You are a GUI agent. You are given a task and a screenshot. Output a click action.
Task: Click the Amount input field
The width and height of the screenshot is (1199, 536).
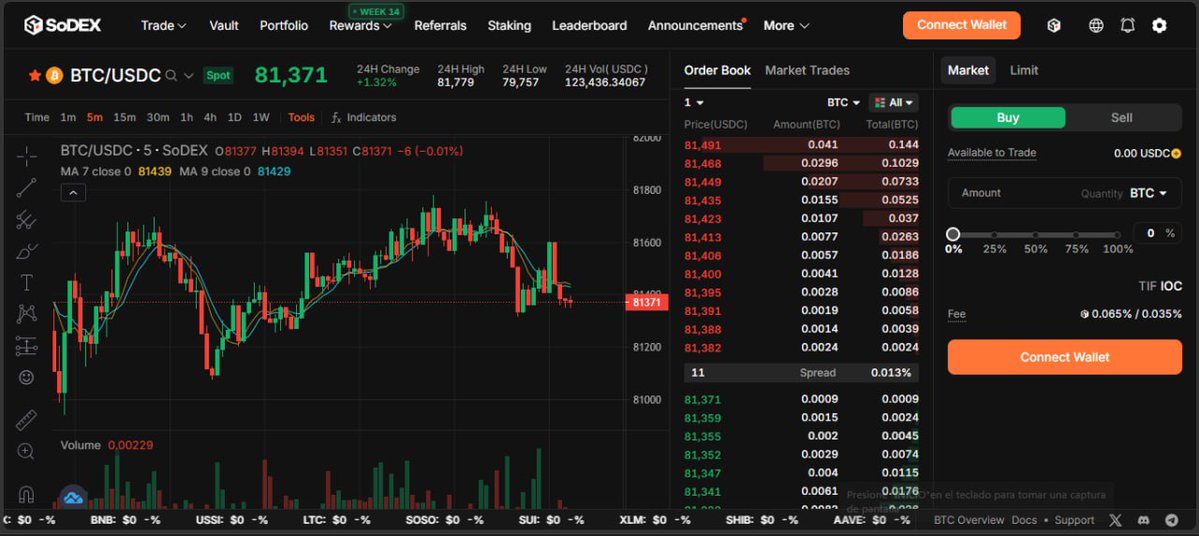[x=1064, y=193]
